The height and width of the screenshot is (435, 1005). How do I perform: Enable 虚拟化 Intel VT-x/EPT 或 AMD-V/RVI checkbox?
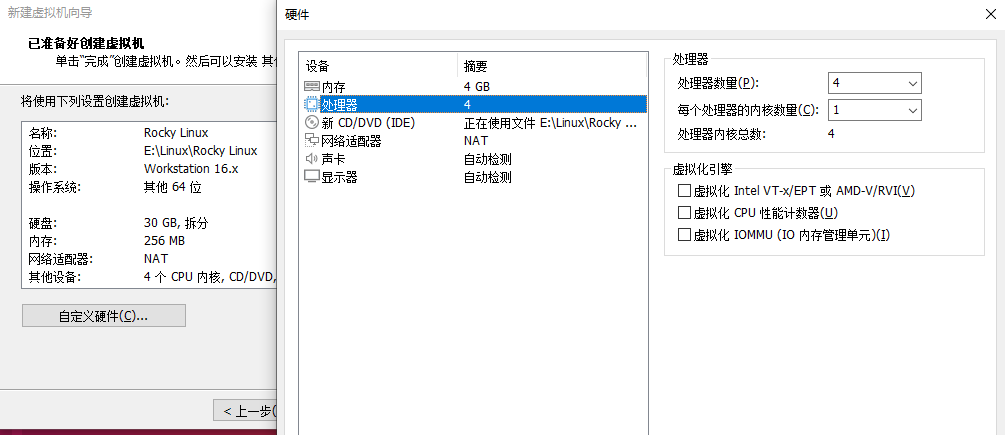[x=685, y=191]
